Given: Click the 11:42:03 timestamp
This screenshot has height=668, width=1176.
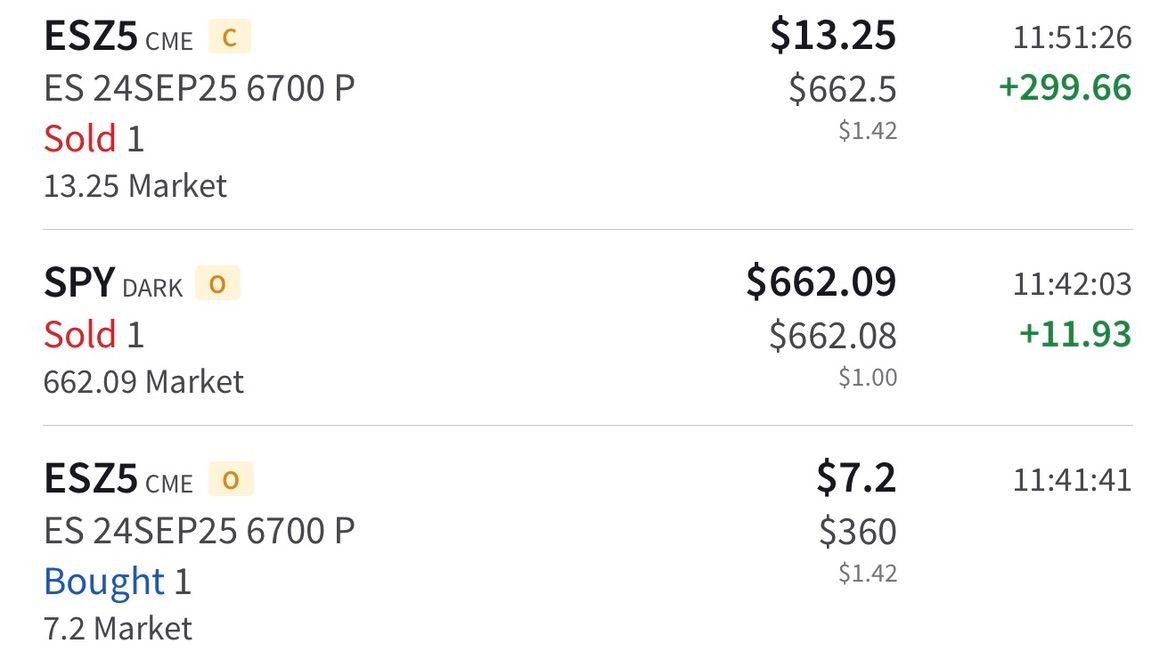Looking at the screenshot, I should [x=1072, y=284].
